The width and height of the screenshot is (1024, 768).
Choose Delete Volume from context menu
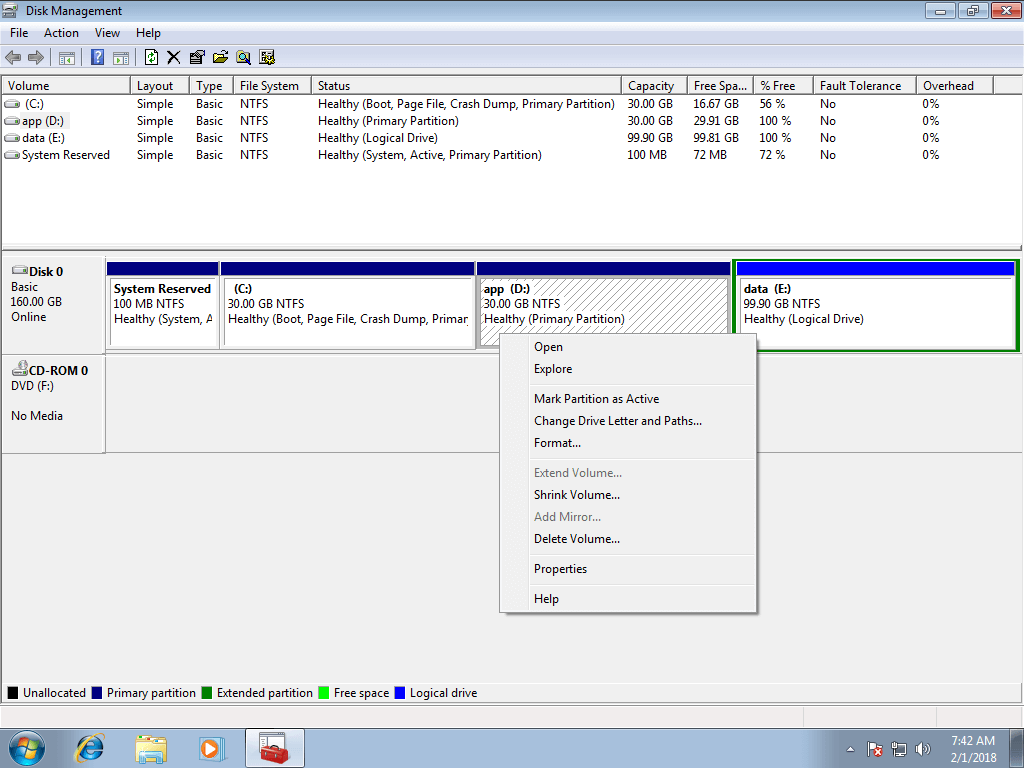pyautogui.click(x=577, y=539)
